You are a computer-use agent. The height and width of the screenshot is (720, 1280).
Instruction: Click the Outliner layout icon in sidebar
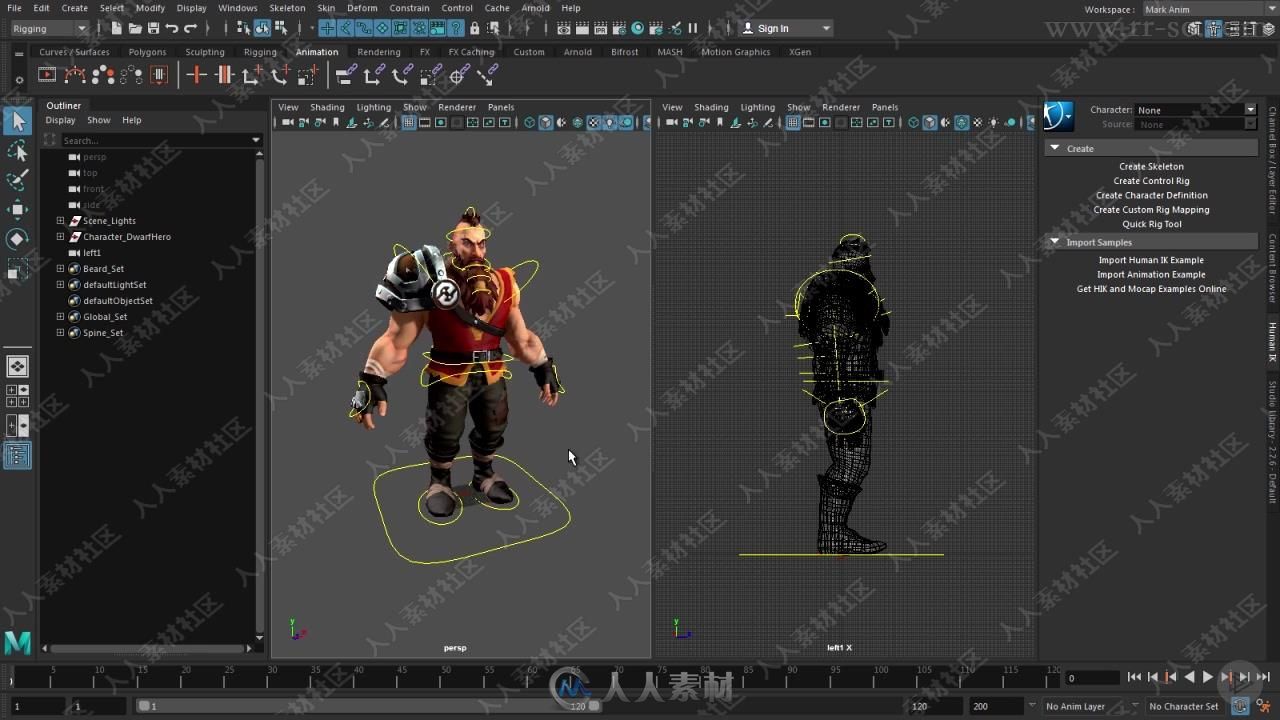point(17,456)
